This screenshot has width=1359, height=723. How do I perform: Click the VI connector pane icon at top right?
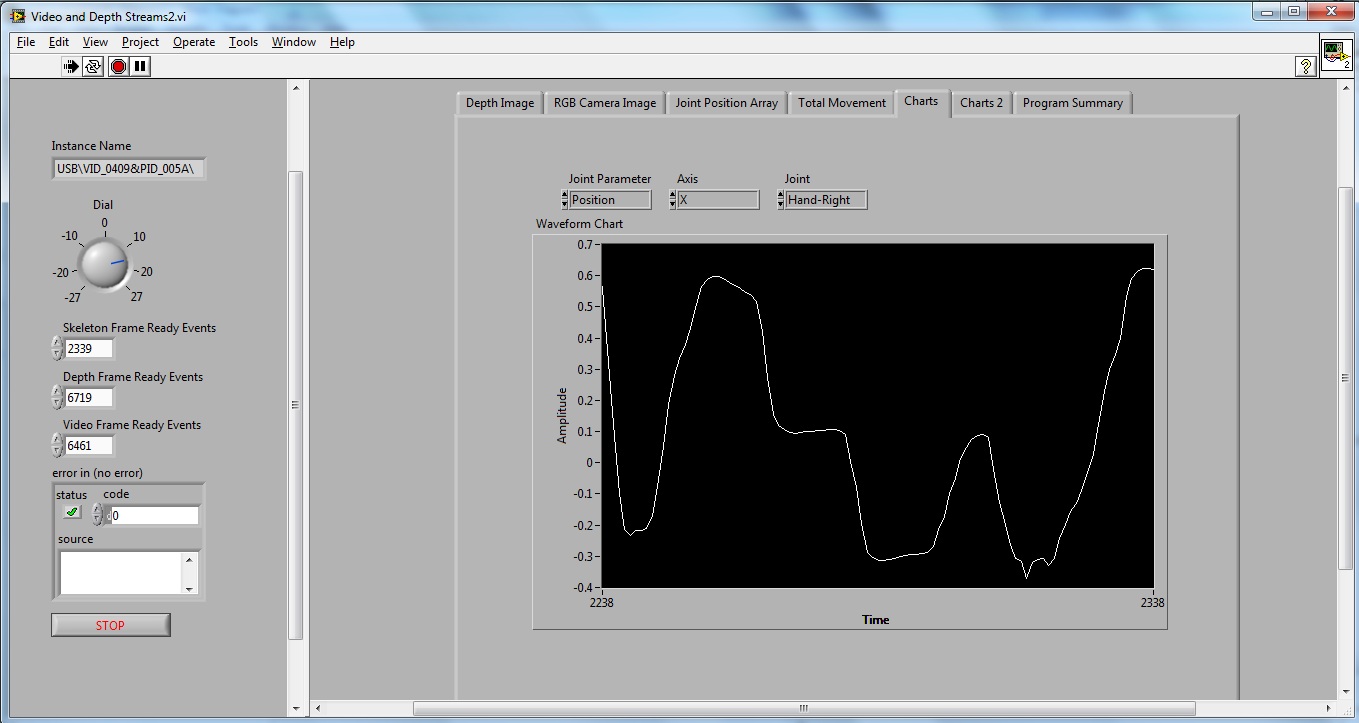point(1336,54)
